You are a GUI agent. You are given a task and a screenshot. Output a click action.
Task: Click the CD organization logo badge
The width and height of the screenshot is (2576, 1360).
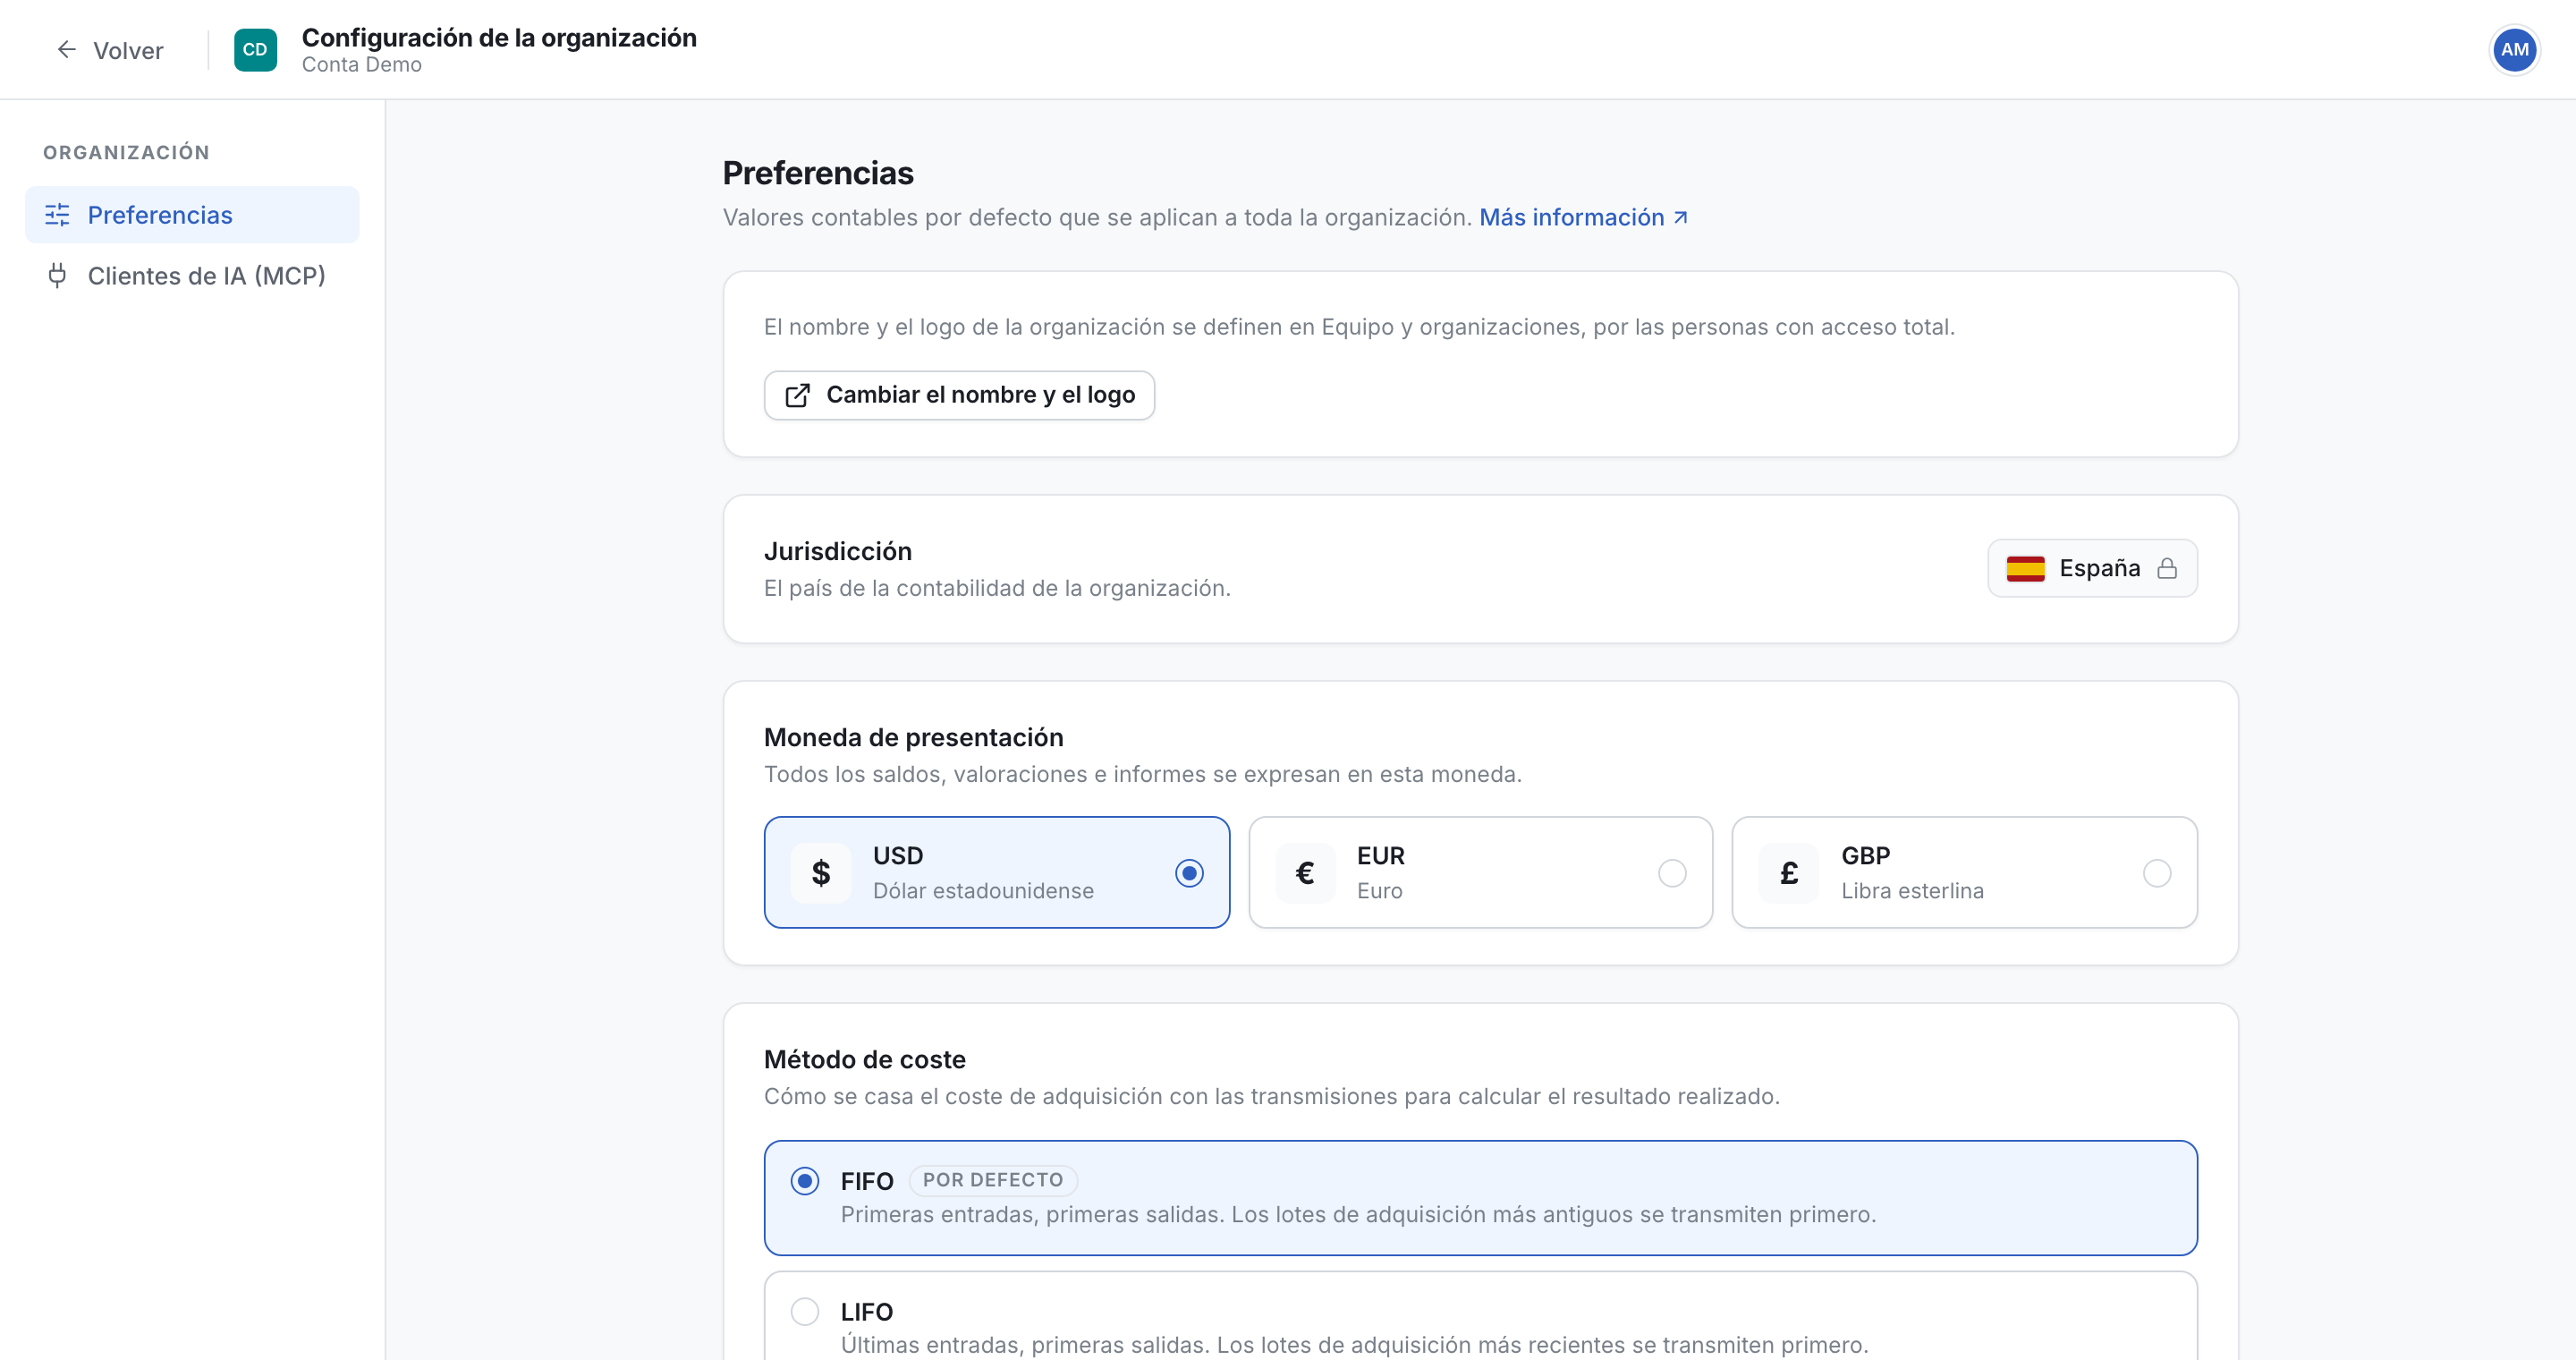tap(255, 50)
